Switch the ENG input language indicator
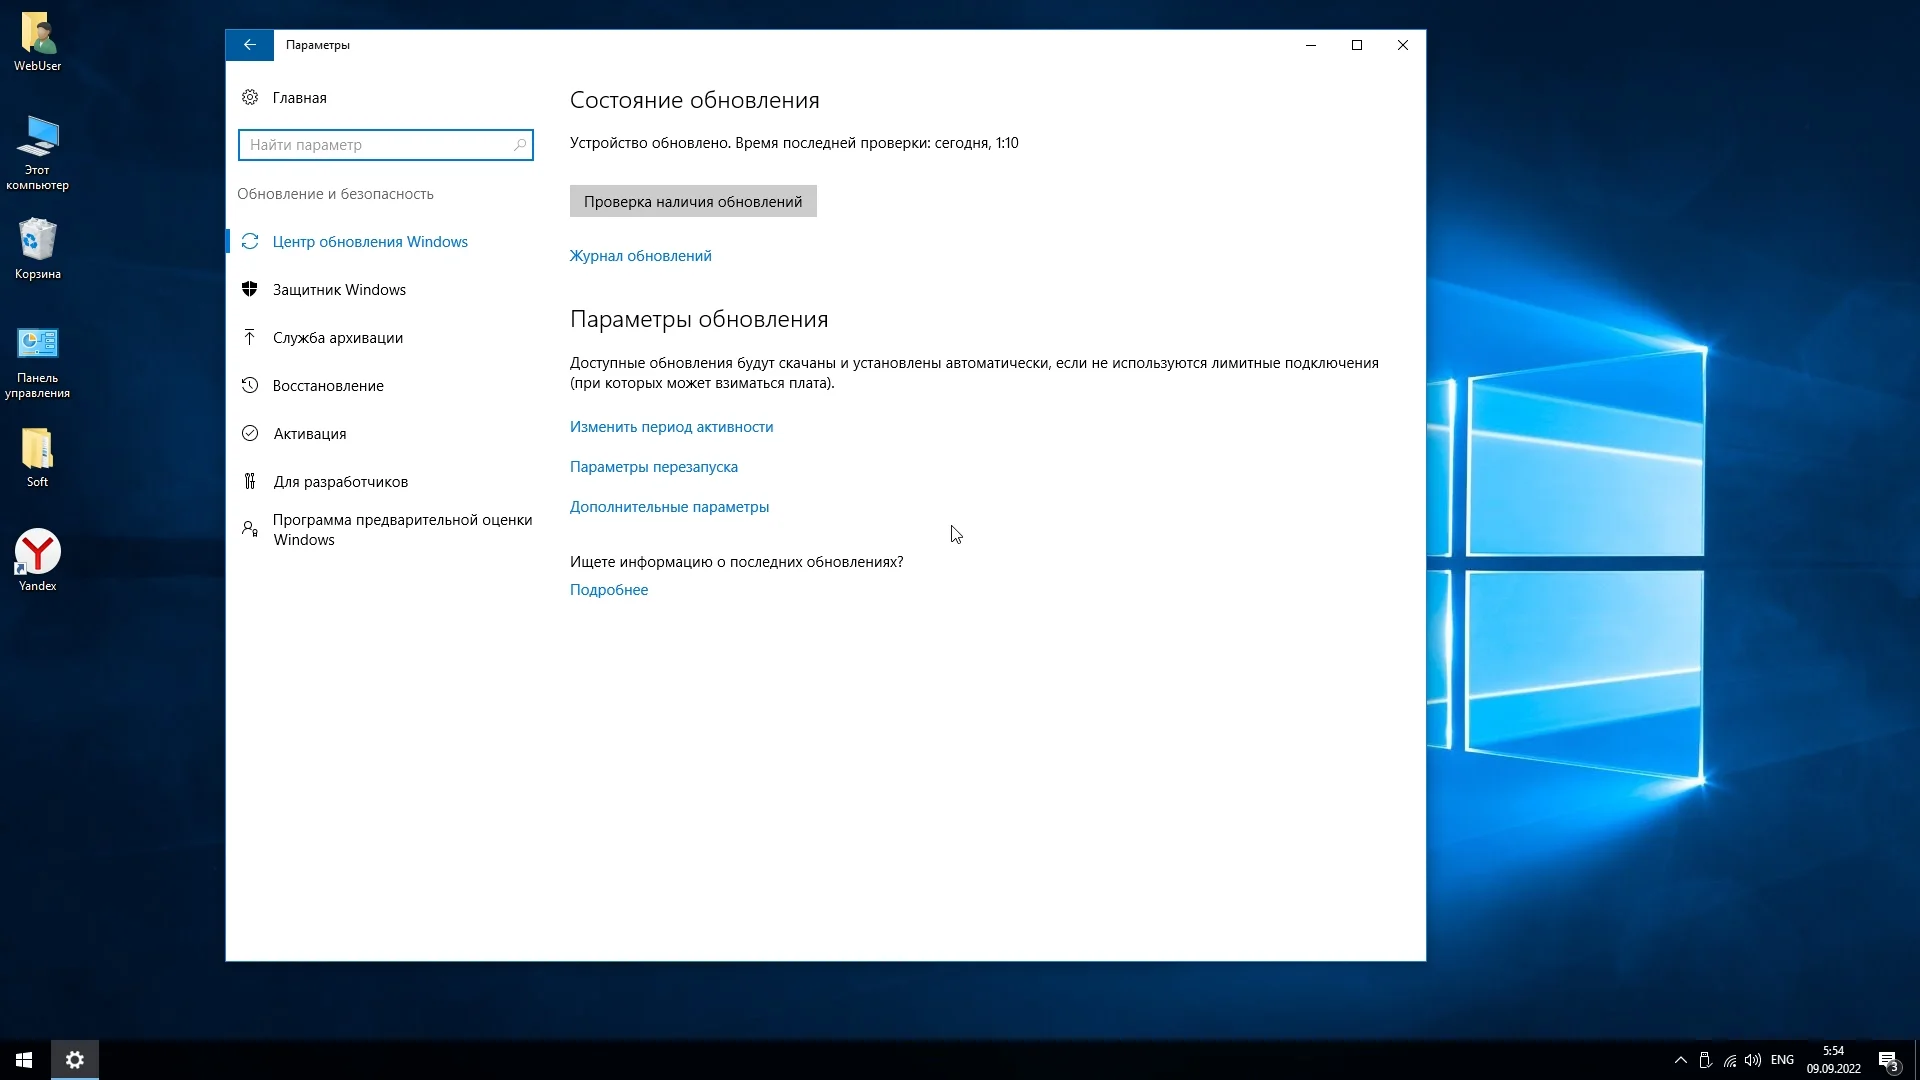The width and height of the screenshot is (1920, 1080). pyautogui.click(x=1781, y=1060)
